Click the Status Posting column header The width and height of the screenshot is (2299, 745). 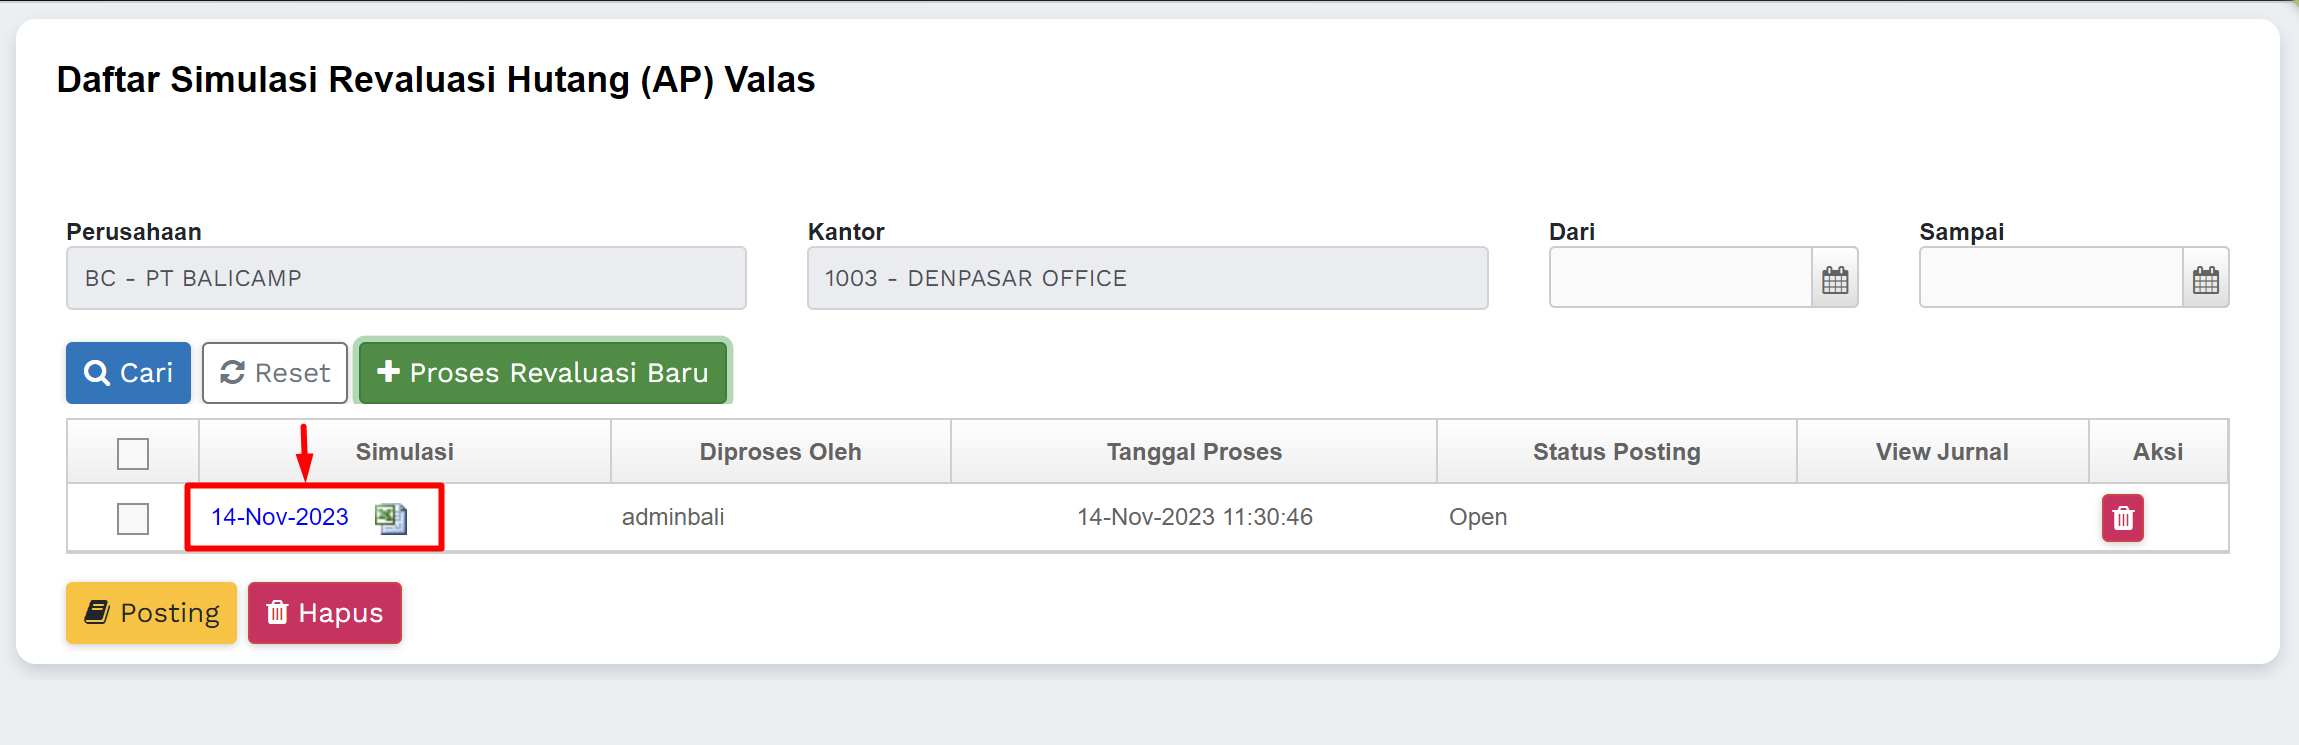click(1616, 452)
